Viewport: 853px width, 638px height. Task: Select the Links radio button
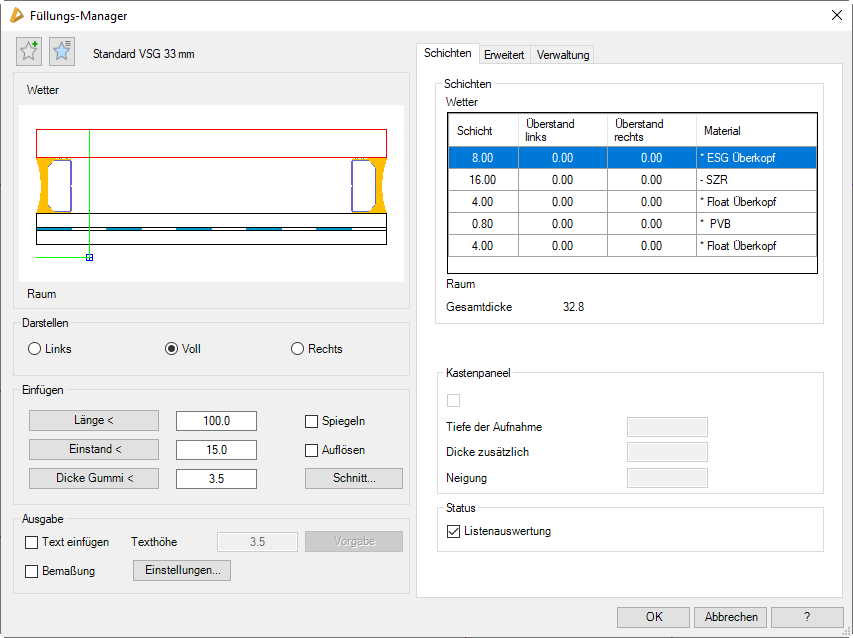35,349
